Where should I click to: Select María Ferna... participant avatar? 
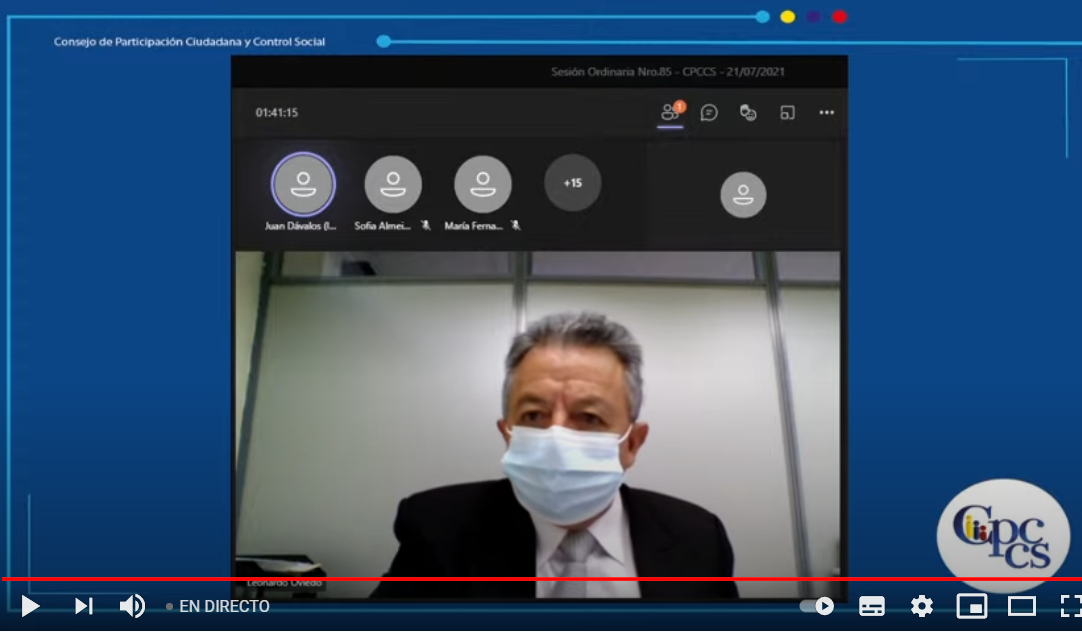[x=483, y=184]
